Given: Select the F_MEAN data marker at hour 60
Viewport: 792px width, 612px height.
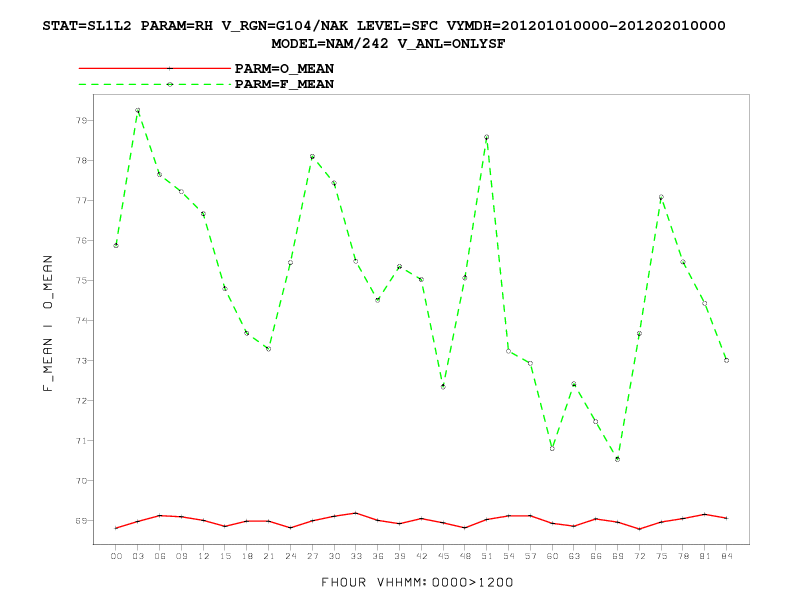Looking at the screenshot, I should [552, 448].
